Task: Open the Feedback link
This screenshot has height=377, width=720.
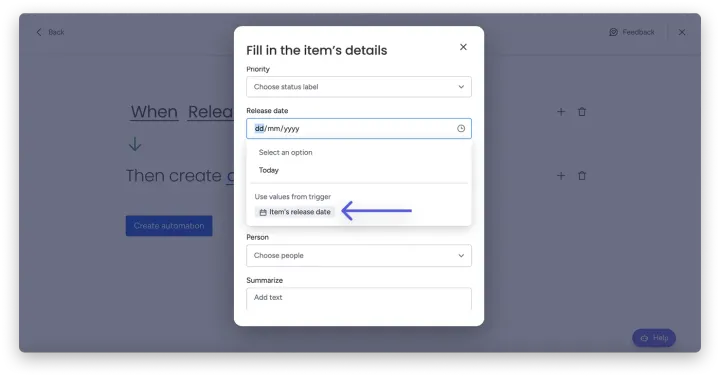Action: (632, 32)
